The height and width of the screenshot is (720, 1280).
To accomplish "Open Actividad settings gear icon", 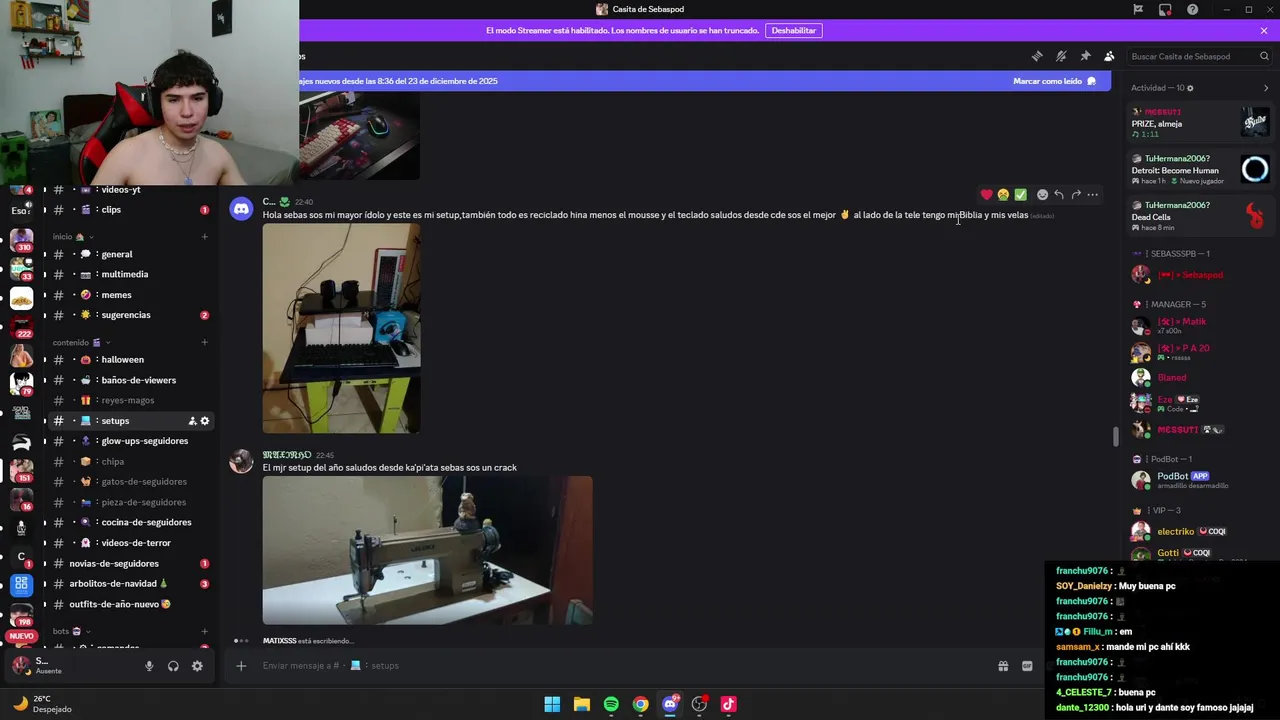I will point(1190,88).
